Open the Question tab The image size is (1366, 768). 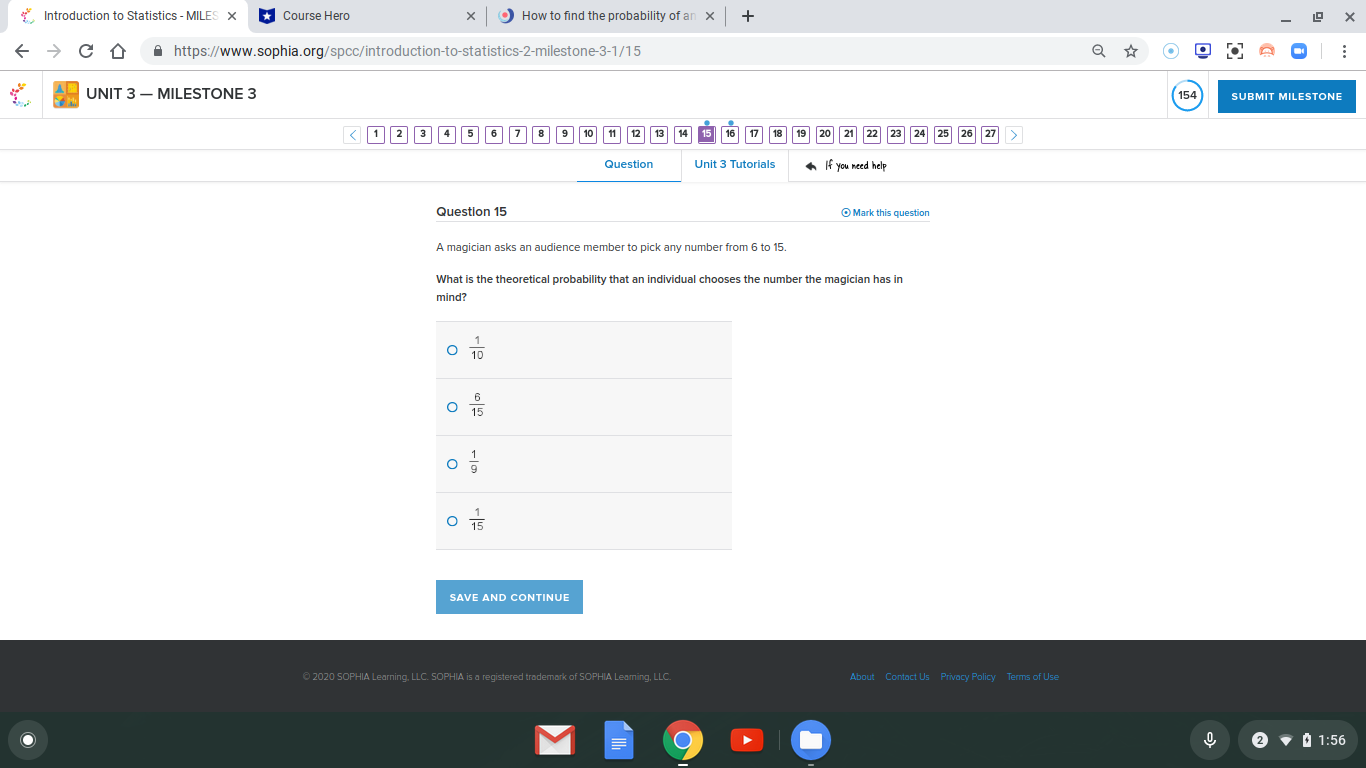[x=629, y=165]
